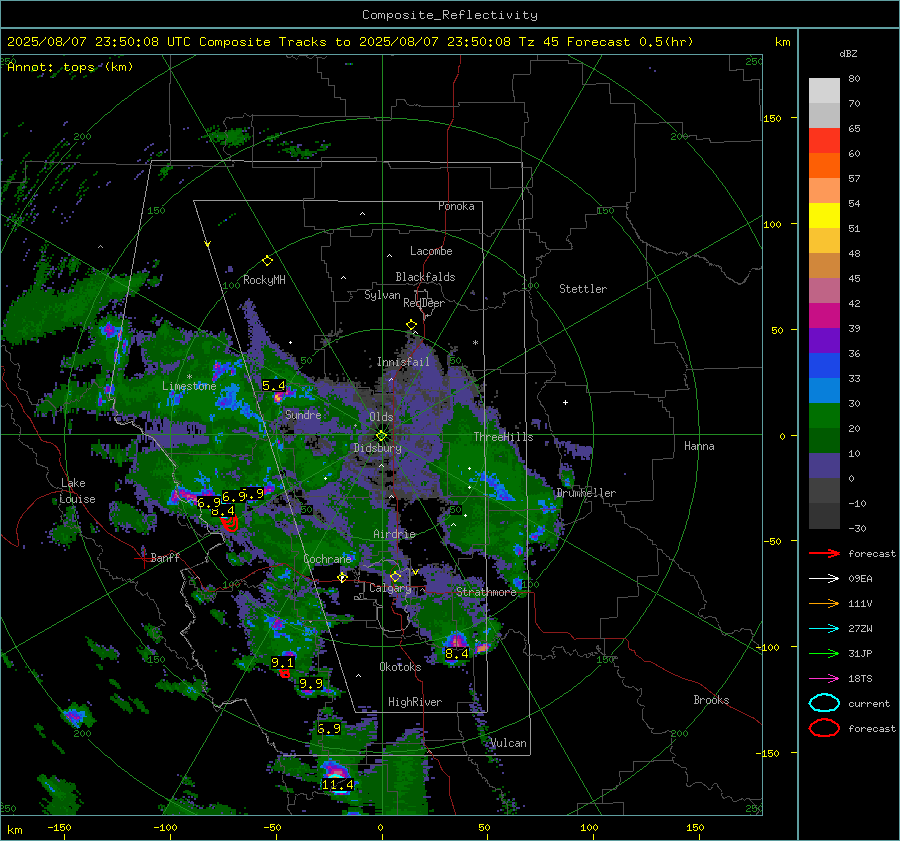The height and width of the screenshot is (841, 900).
Task: Click the RedDeer city label
Action: coord(424,303)
